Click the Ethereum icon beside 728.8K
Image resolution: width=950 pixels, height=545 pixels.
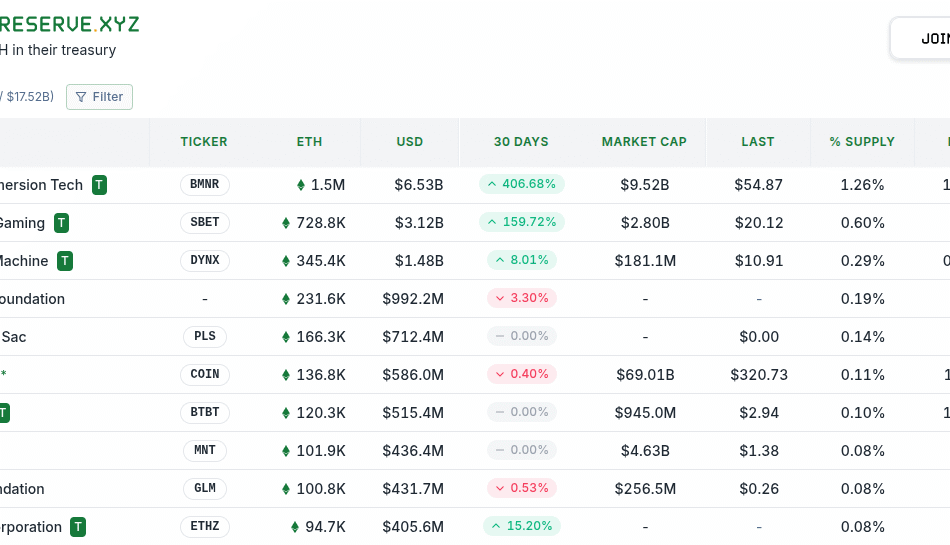[x=286, y=223]
